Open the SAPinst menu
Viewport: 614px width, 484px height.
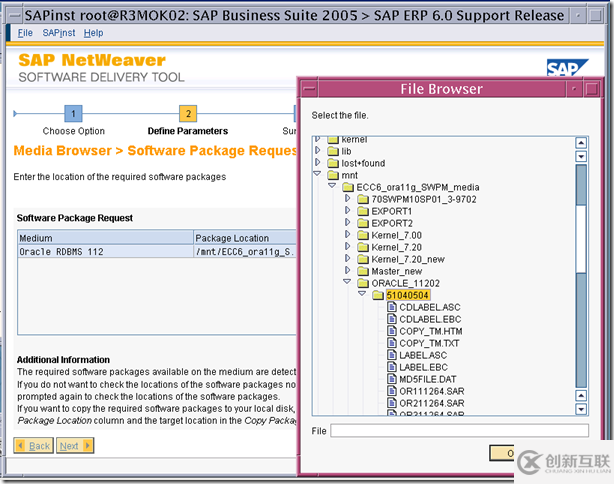coord(59,33)
